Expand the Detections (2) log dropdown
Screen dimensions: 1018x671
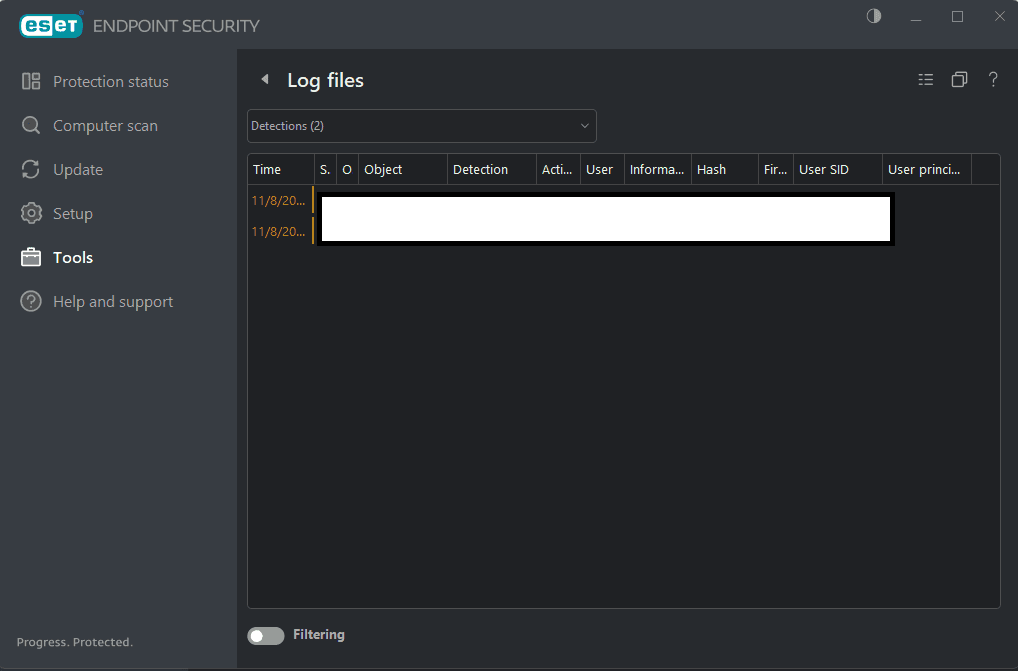(x=422, y=126)
